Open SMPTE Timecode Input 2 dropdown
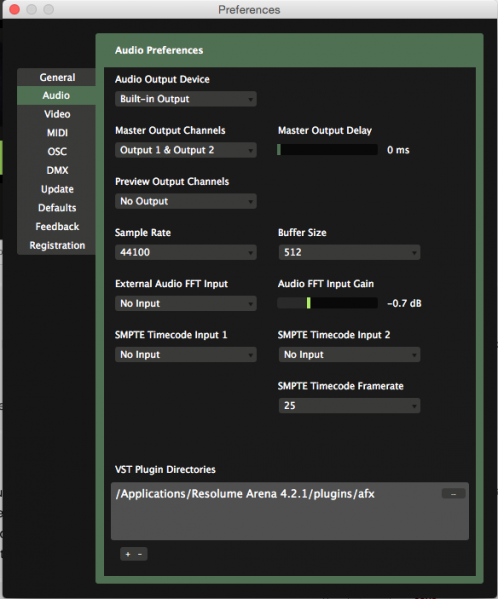 [349, 355]
